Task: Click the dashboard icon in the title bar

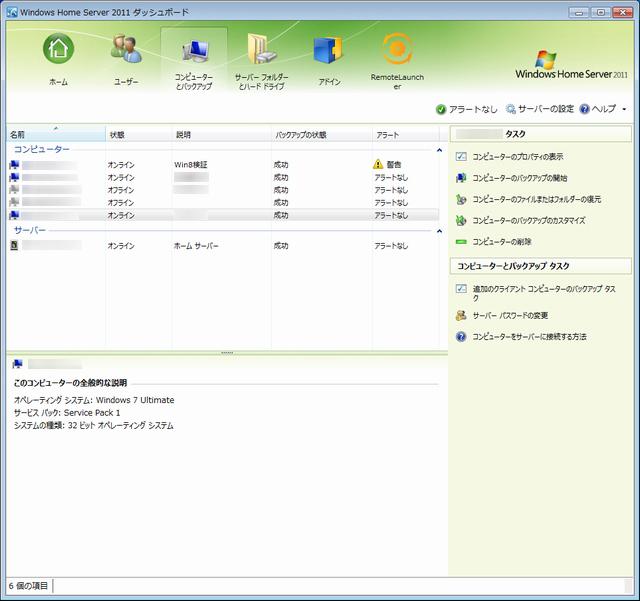Action: (x=12, y=12)
